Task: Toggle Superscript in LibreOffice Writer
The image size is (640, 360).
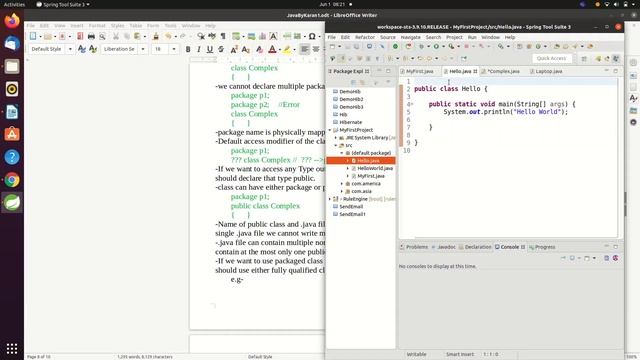Action: pyautogui.click(x=234, y=49)
